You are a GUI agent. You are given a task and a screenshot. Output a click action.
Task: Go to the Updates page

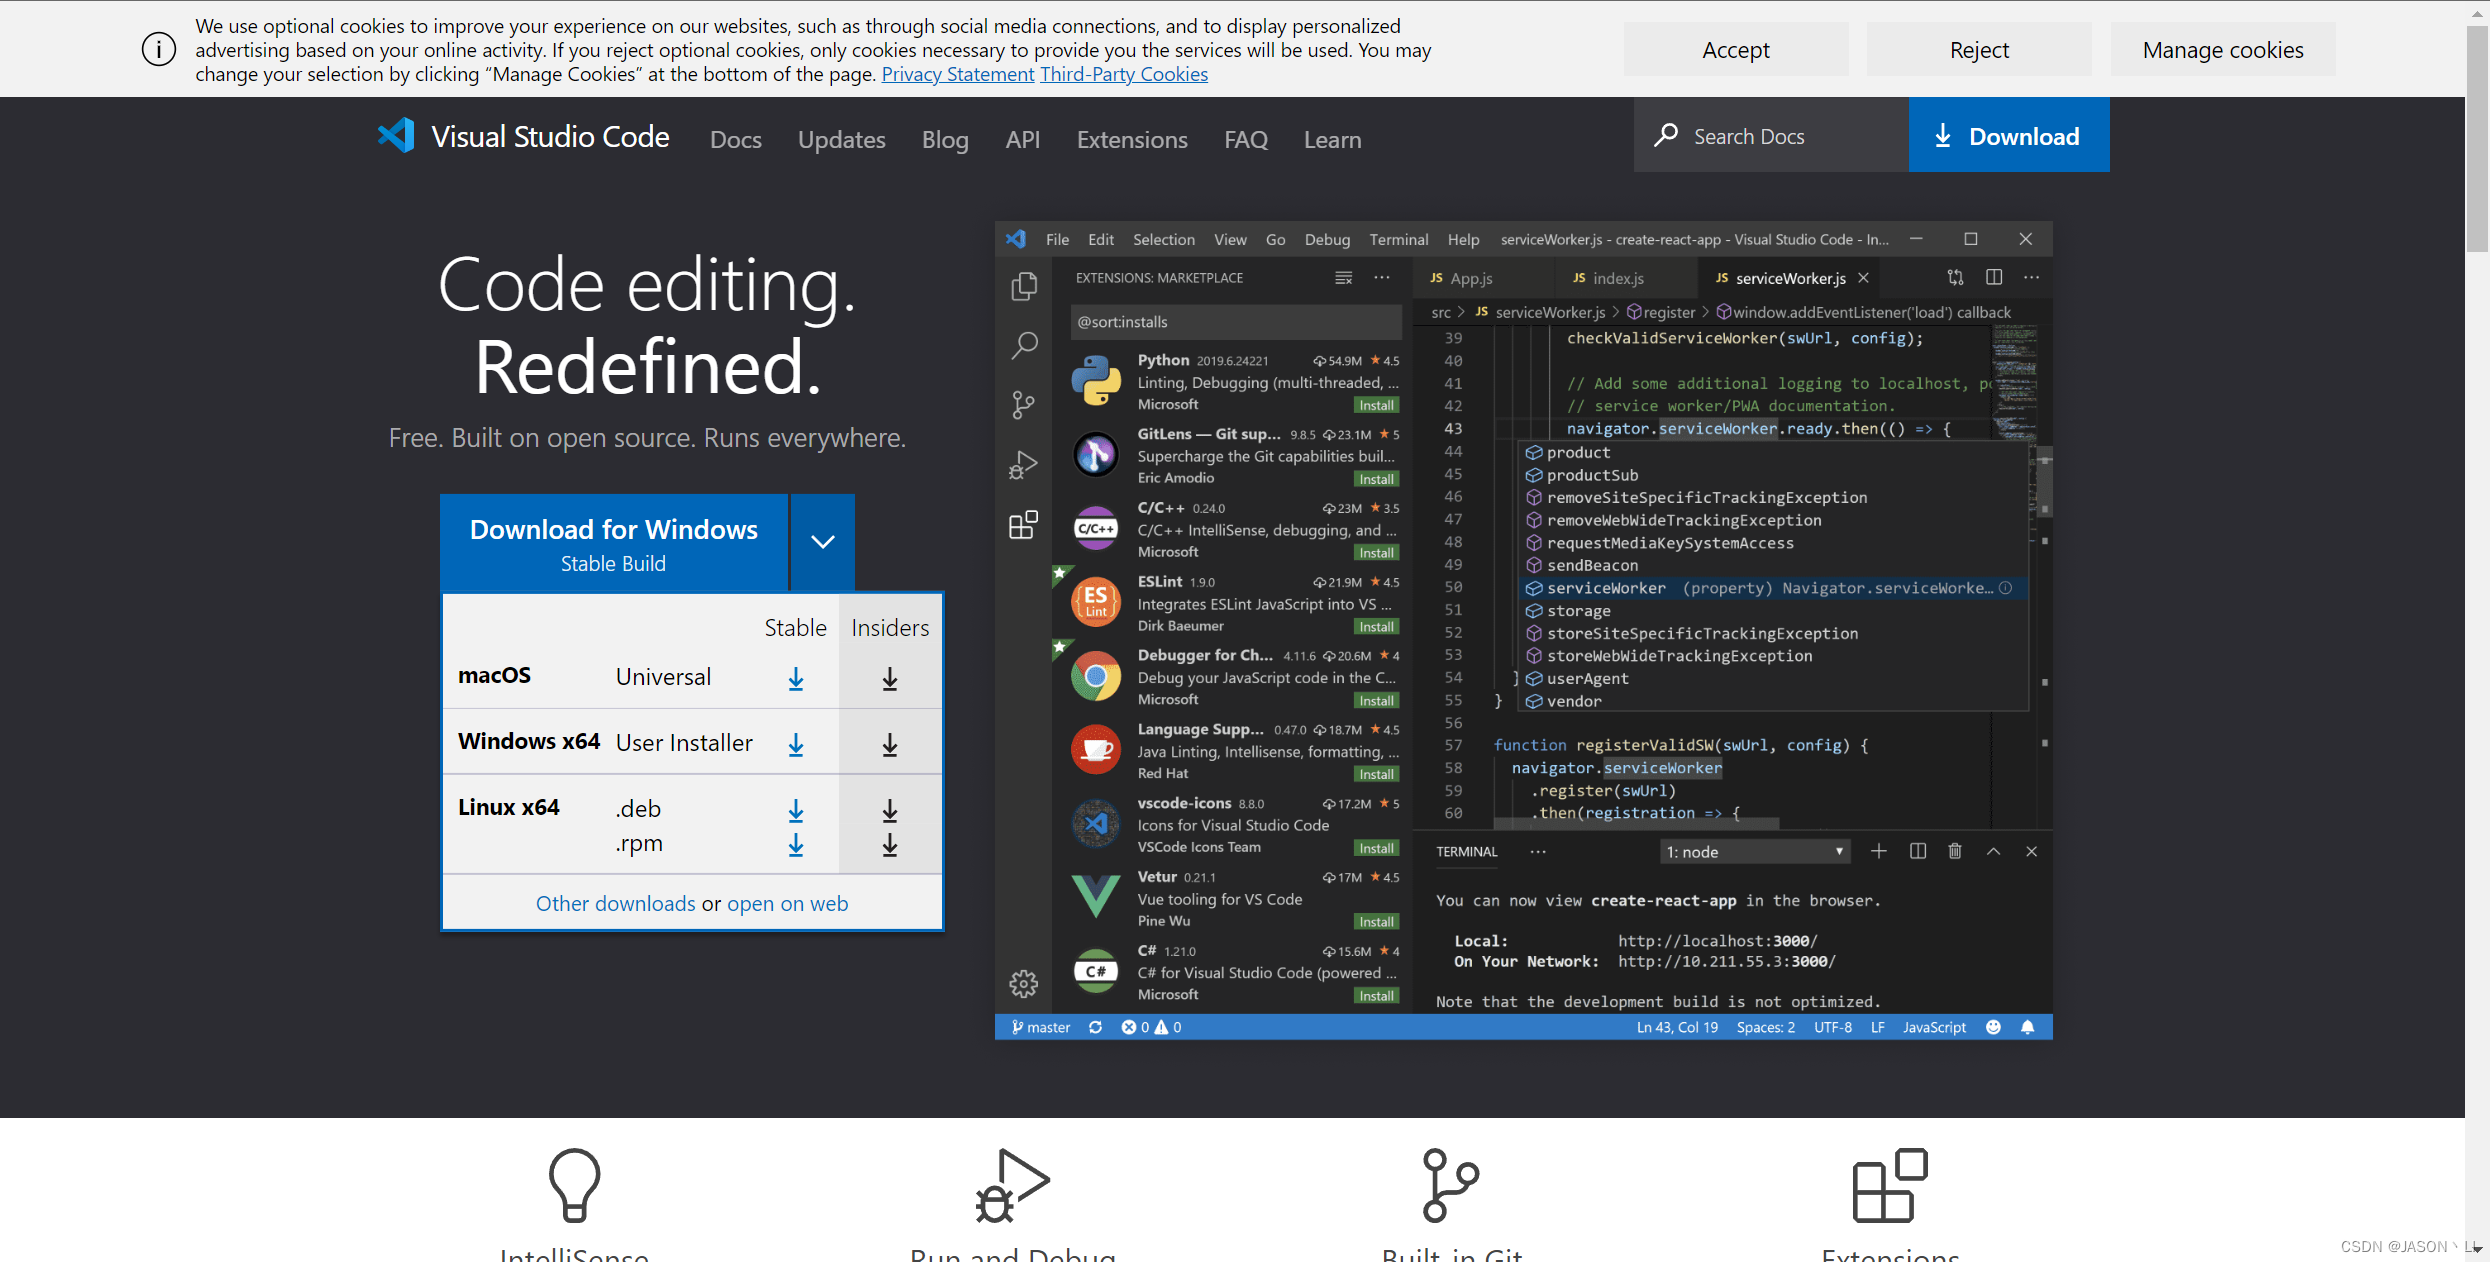pos(841,140)
